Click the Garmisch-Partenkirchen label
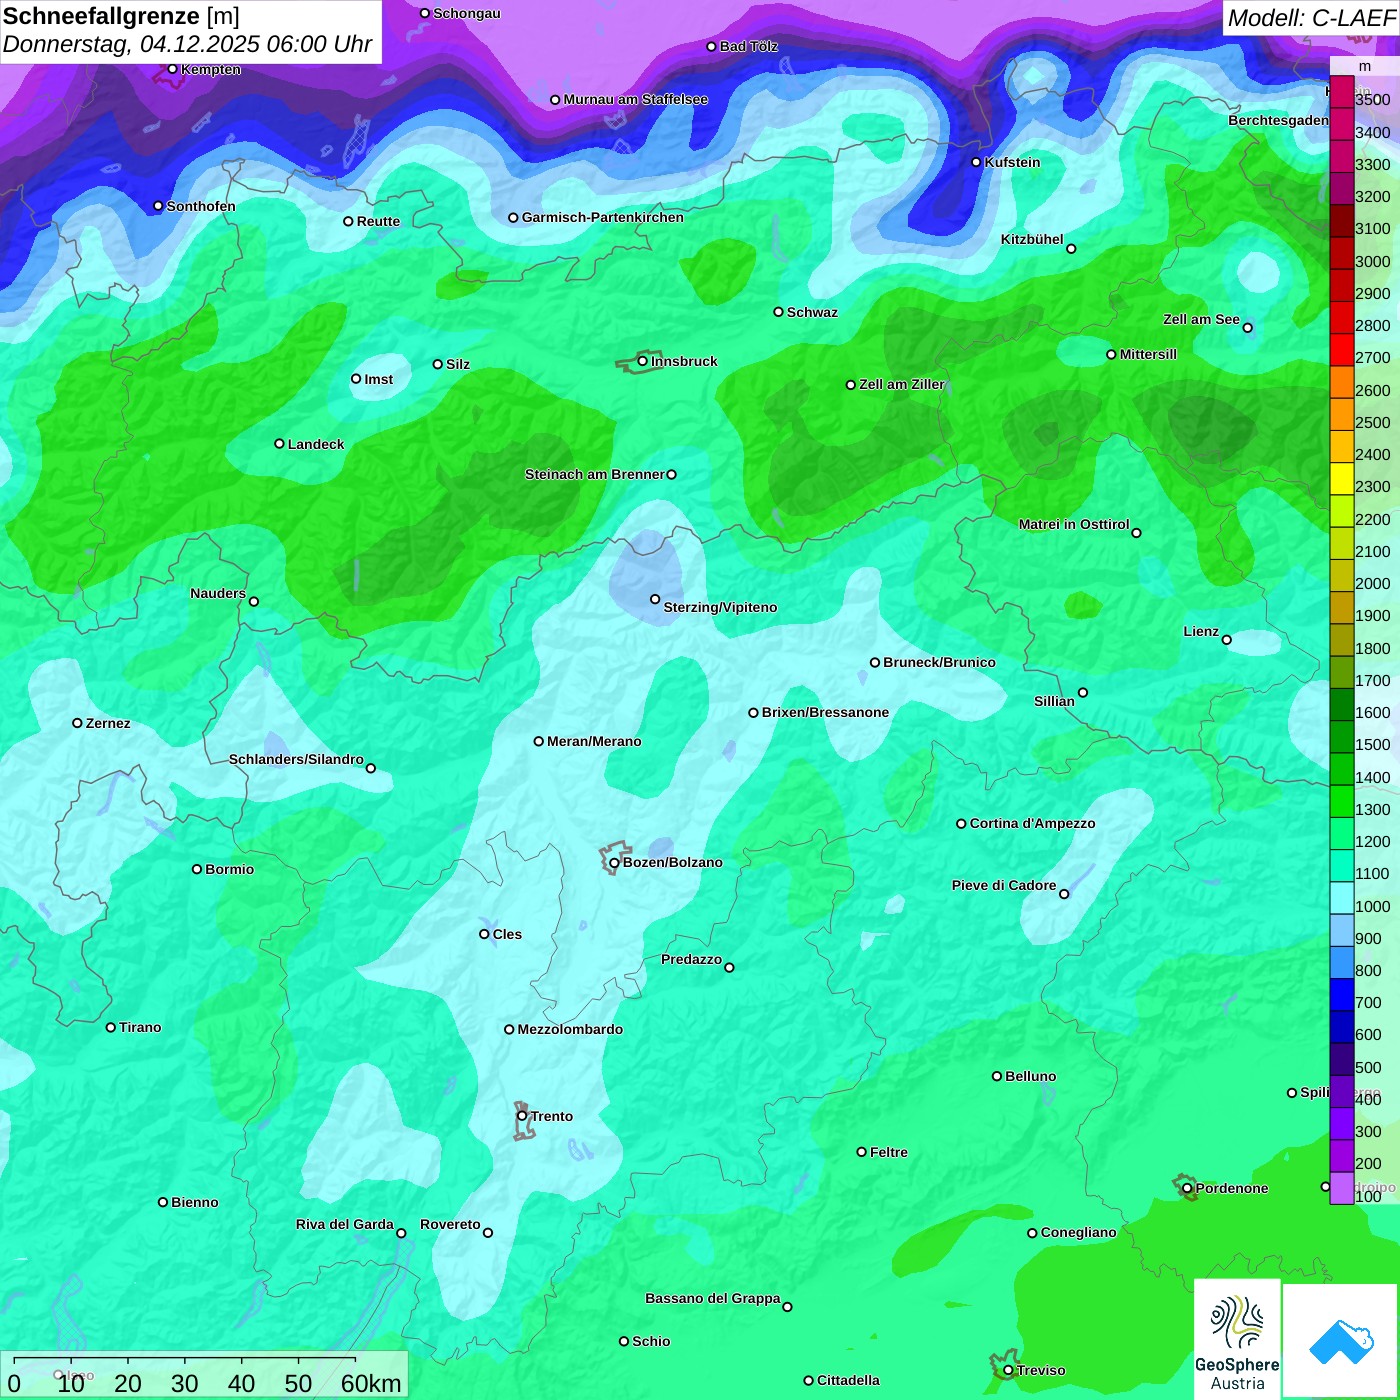The width and height of the screenshot is (1400, 1400). 603,217
